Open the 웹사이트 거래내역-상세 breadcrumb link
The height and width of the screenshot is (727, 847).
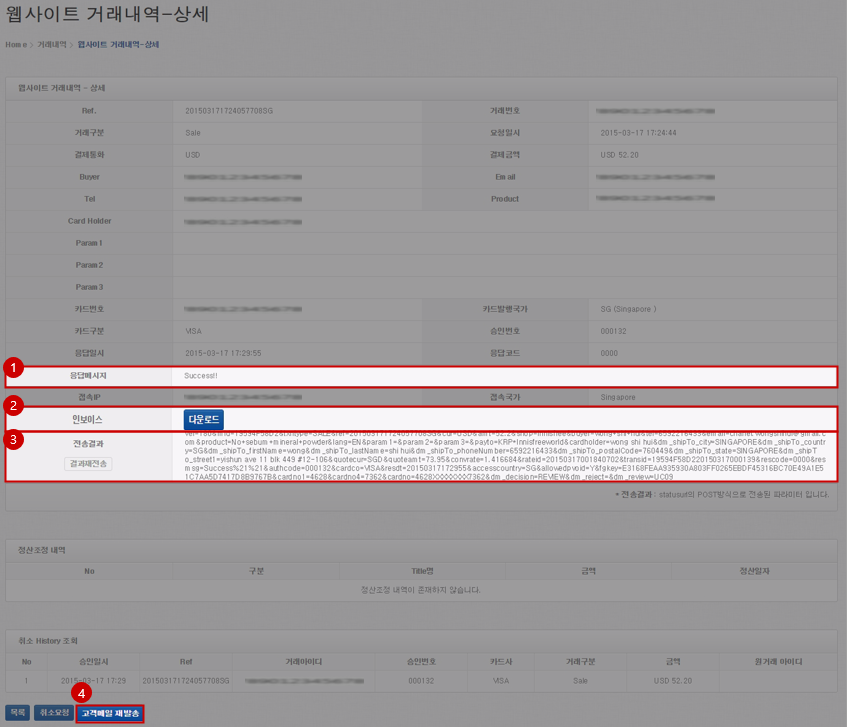point(118,45)
